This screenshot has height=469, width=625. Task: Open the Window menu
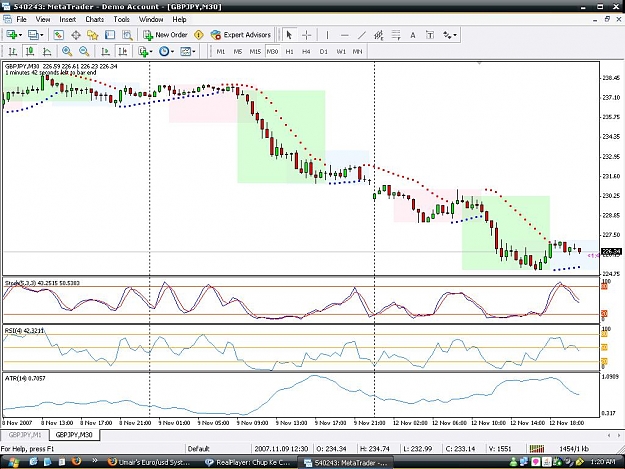[151, 19]
